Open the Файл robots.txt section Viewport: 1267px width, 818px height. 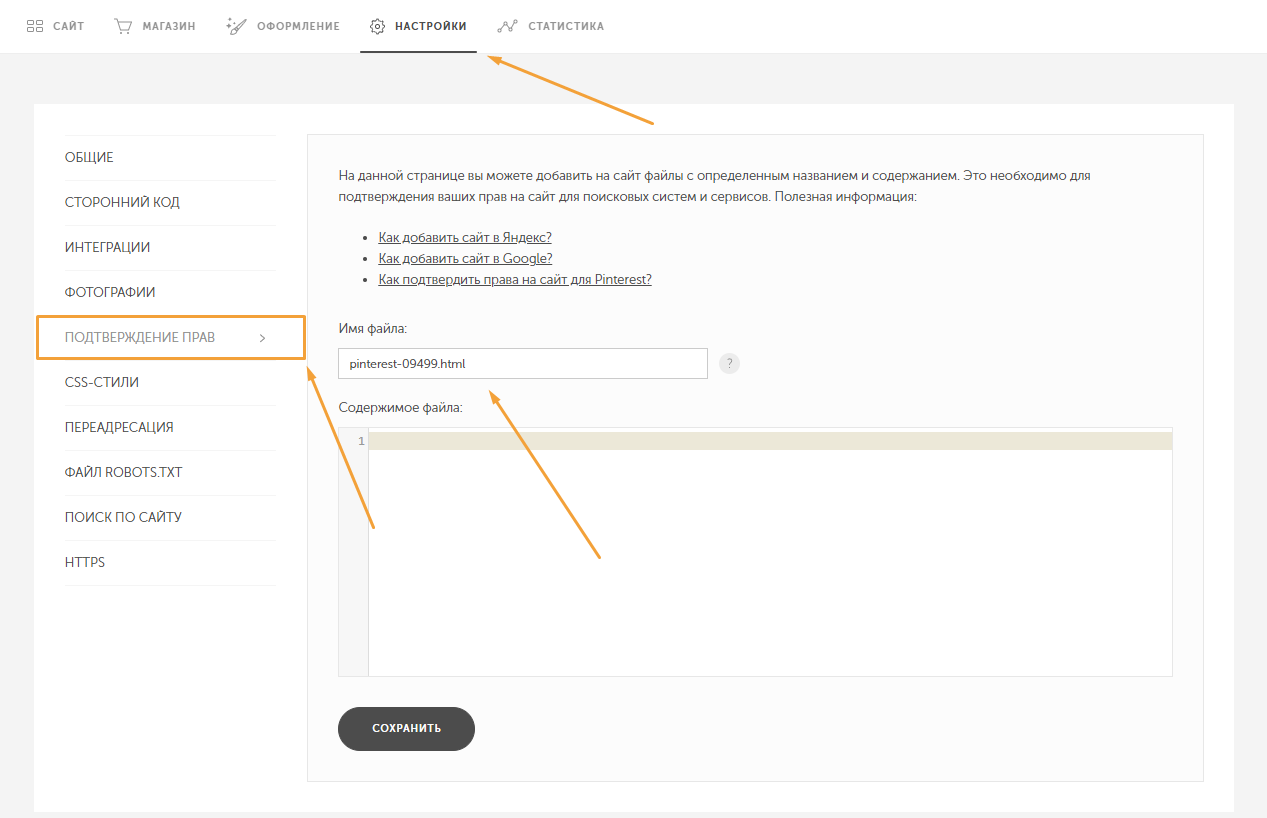(124, 473)
